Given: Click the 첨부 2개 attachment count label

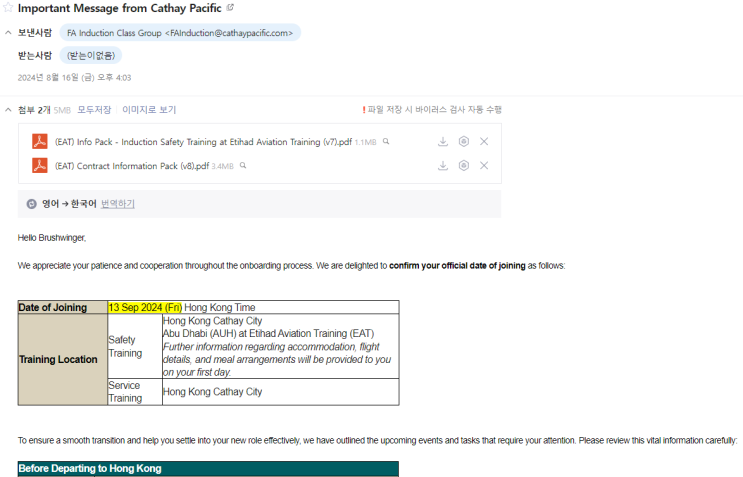Looking at the screenshot, I should click(x=34, y=110).
